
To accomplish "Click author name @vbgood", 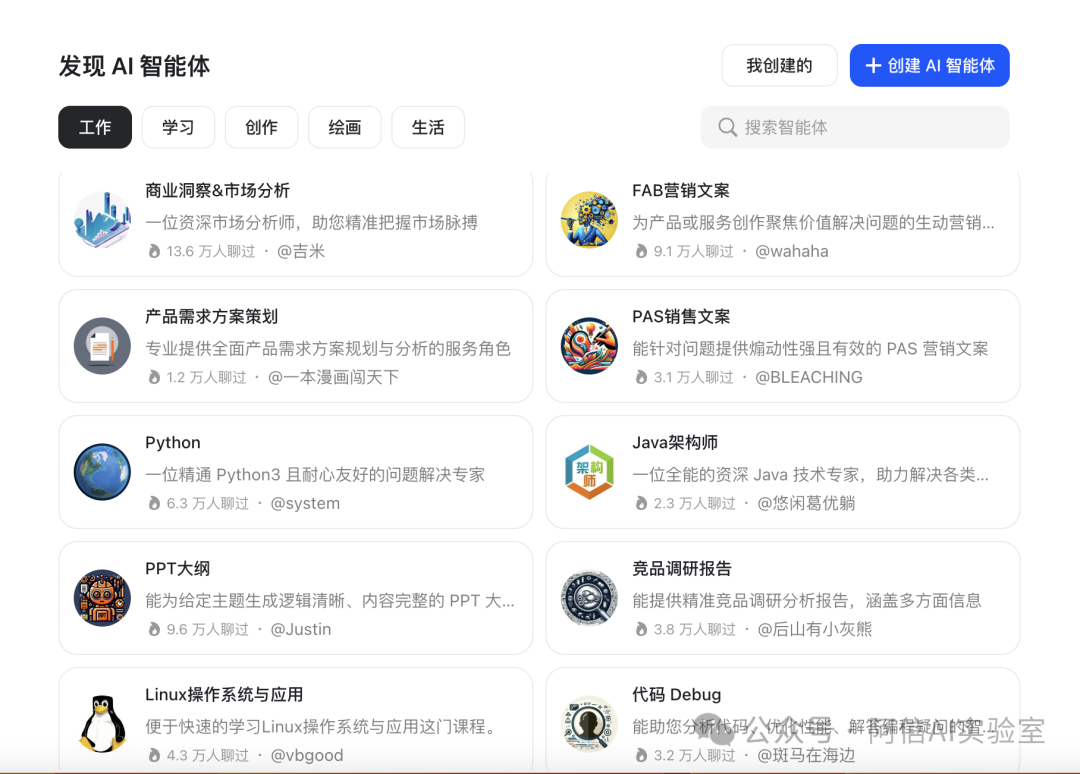I will (x=307, y=755).
